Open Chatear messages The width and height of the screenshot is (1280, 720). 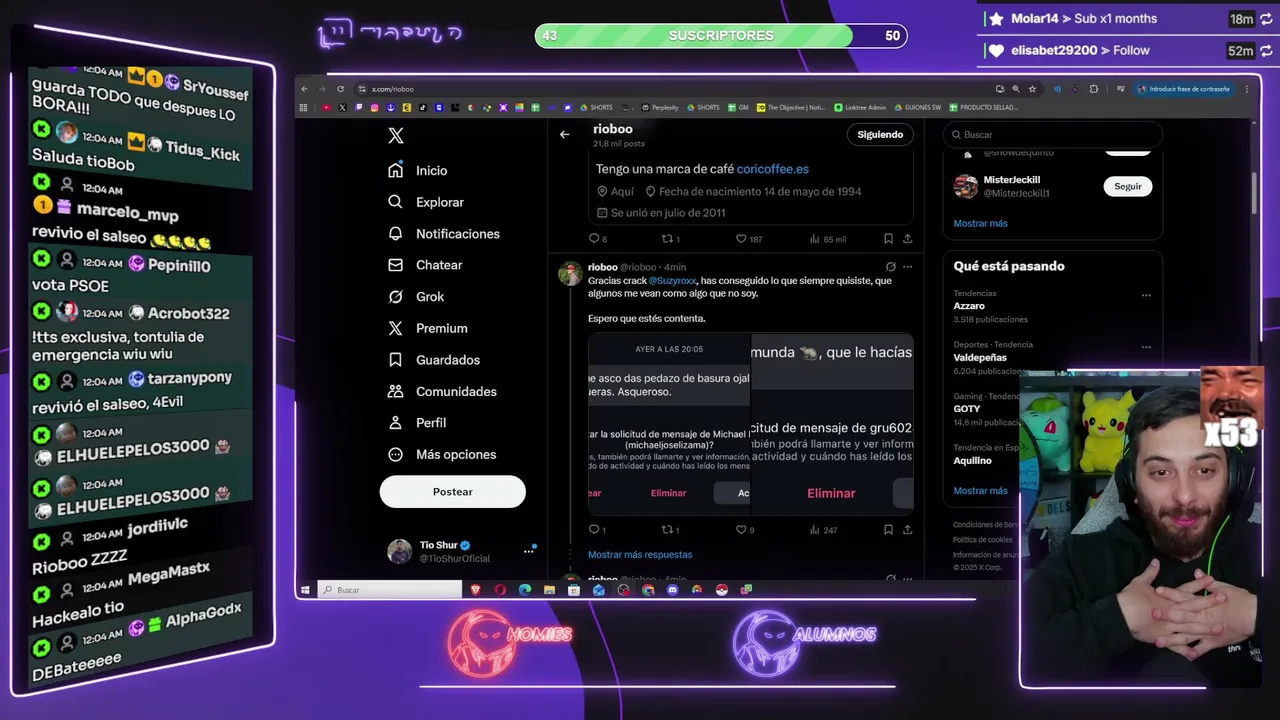(425, 265)
